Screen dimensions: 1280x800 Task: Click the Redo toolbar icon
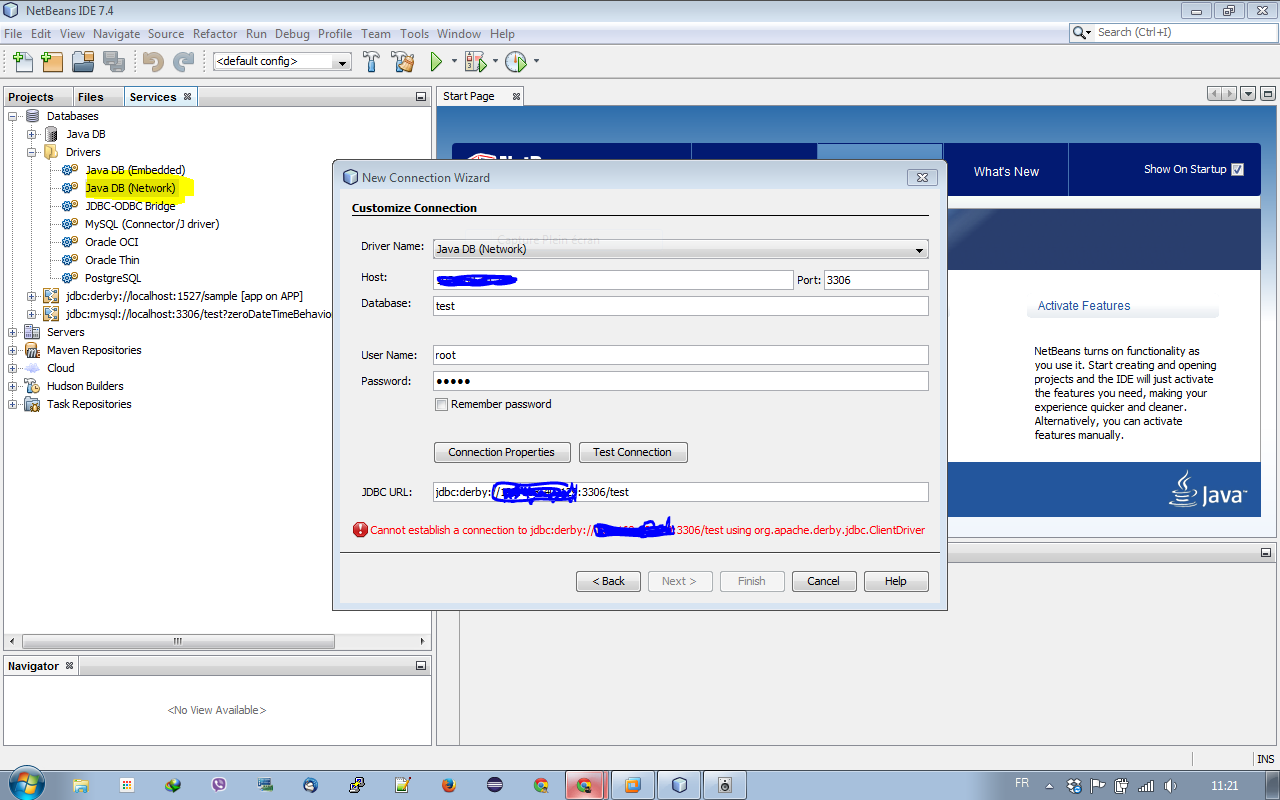click(183, 61)
